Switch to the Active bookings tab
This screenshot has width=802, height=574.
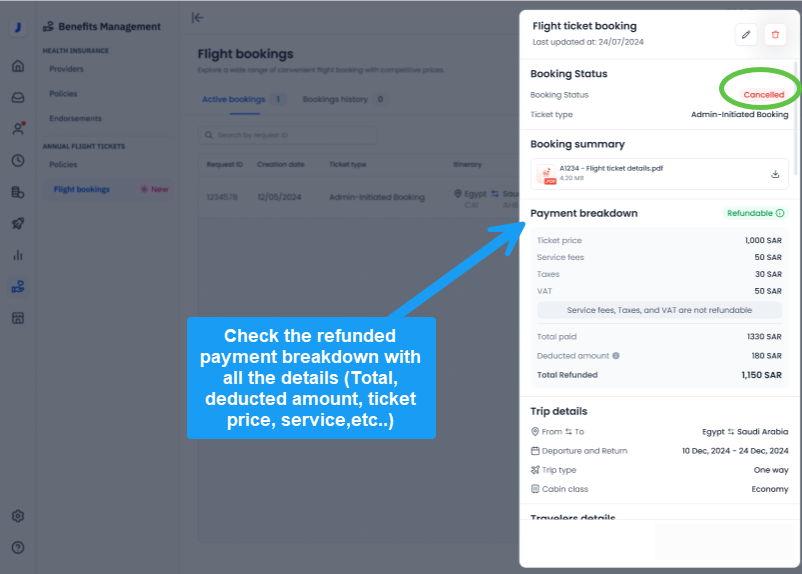pyautogui.click(x=233, y=100)
